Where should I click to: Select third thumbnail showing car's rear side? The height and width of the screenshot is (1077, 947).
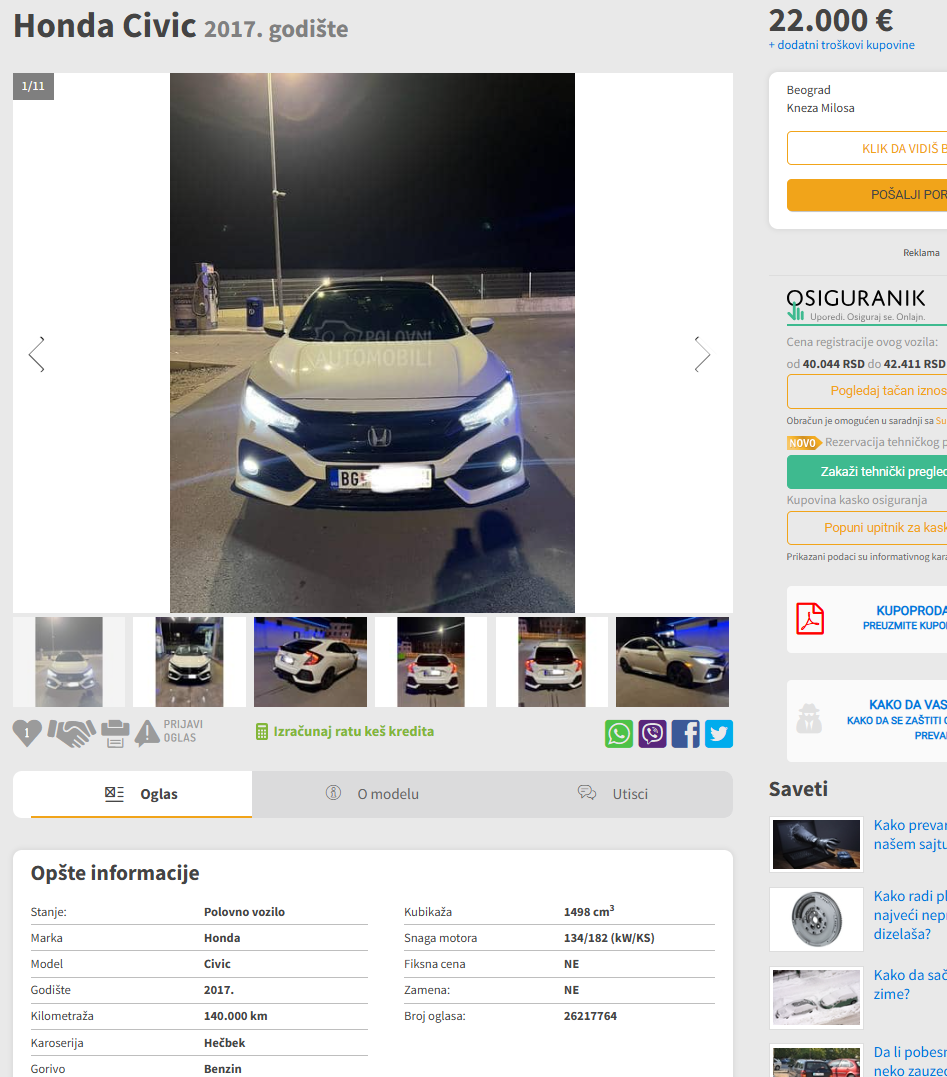tap(310, 662)
